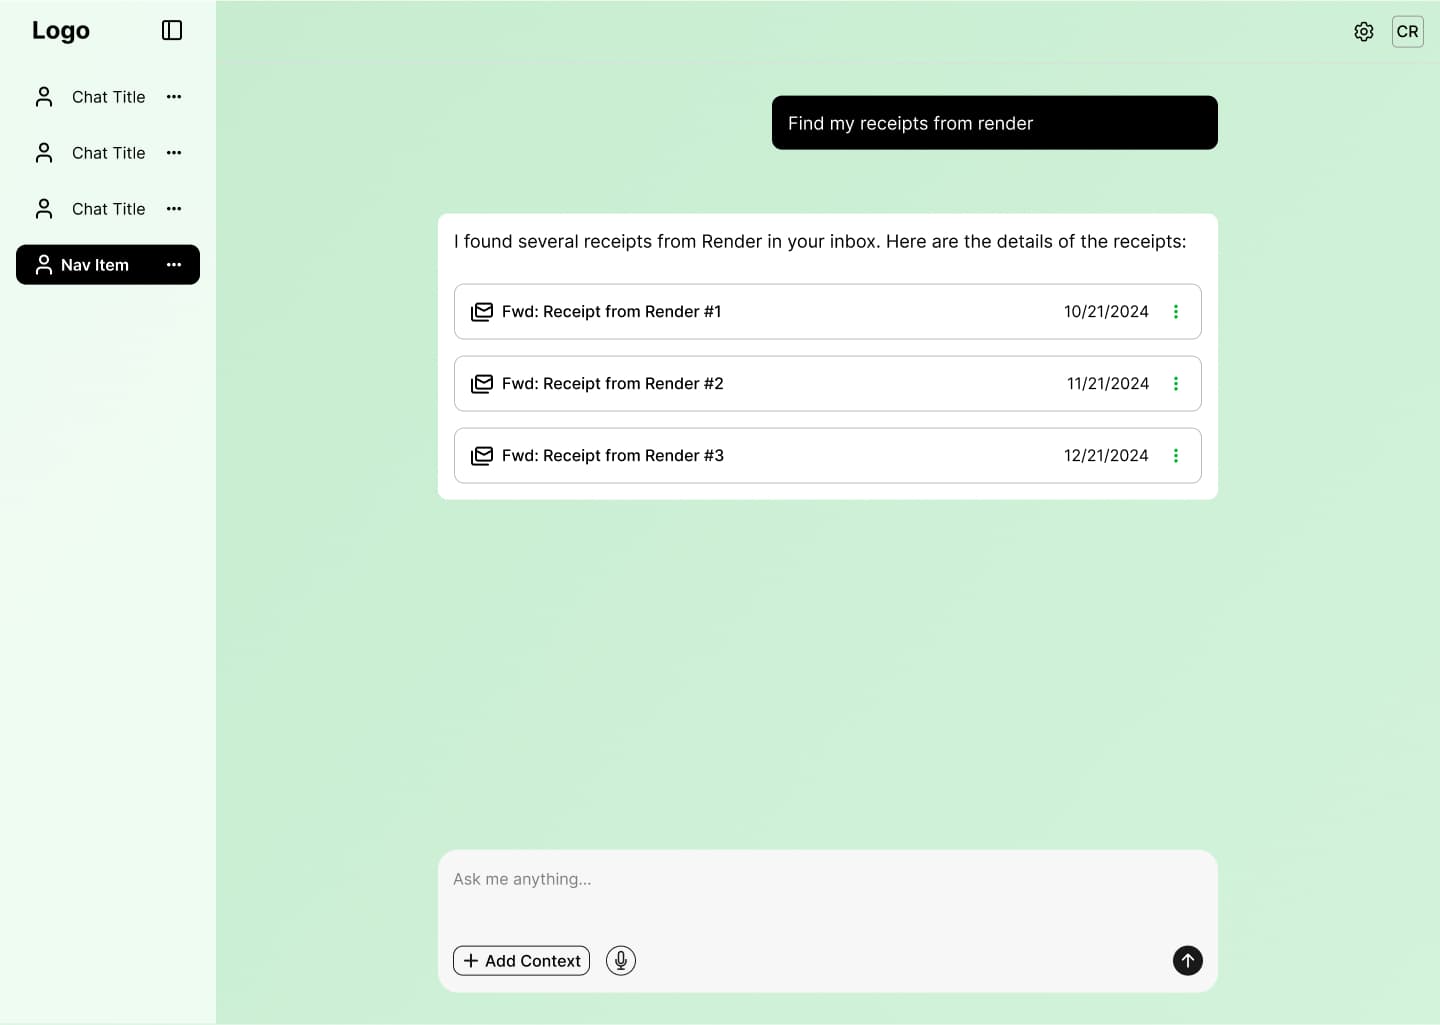
Task: Click the mail icon for Receipt #2
Action: click(482, 384)
